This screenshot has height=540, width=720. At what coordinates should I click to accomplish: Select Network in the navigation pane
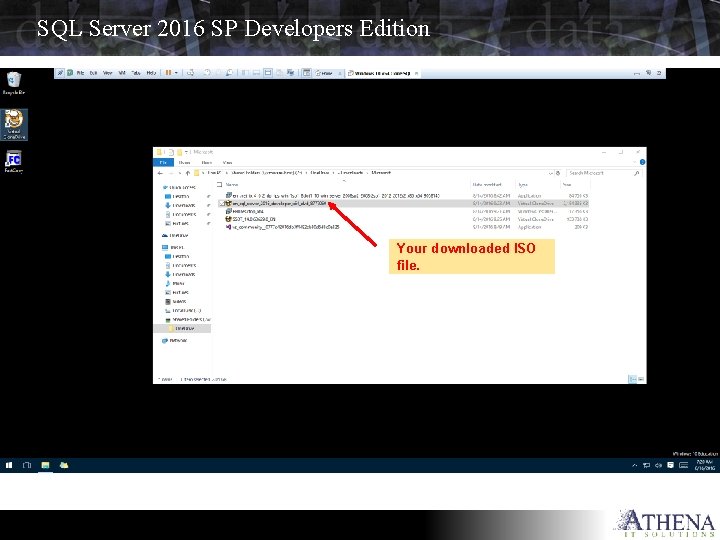(174, 341)
